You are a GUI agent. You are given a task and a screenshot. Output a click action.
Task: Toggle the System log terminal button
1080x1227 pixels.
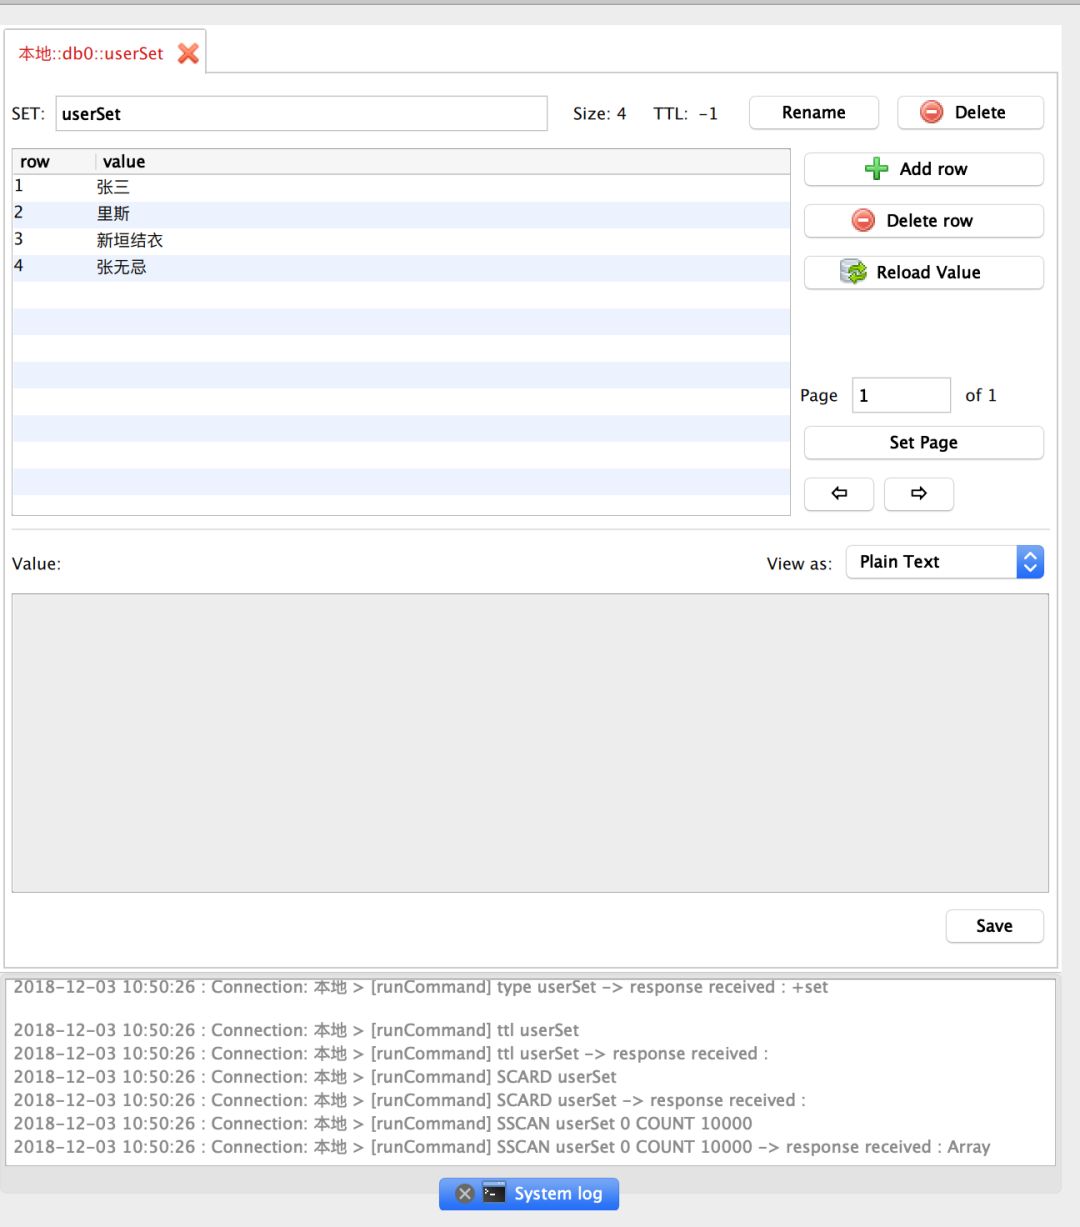tap(545, 1193)
